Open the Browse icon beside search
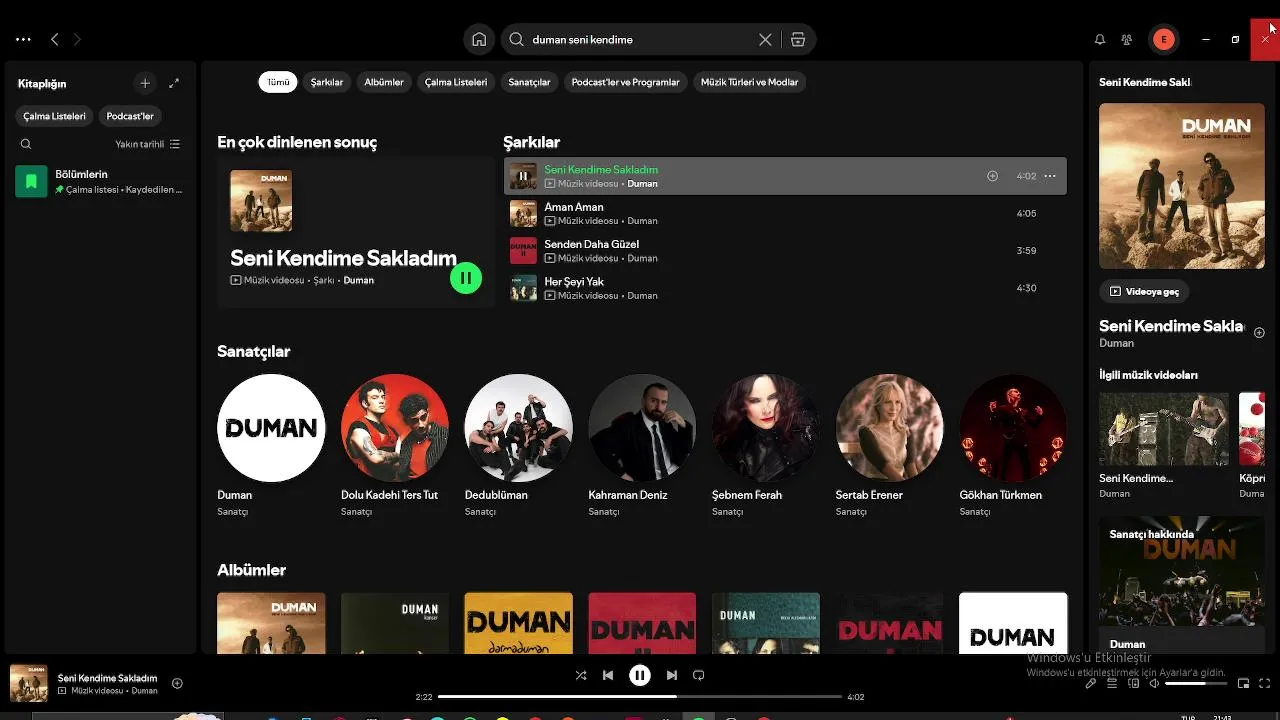The image size is (1280, 720). [798, 40]
